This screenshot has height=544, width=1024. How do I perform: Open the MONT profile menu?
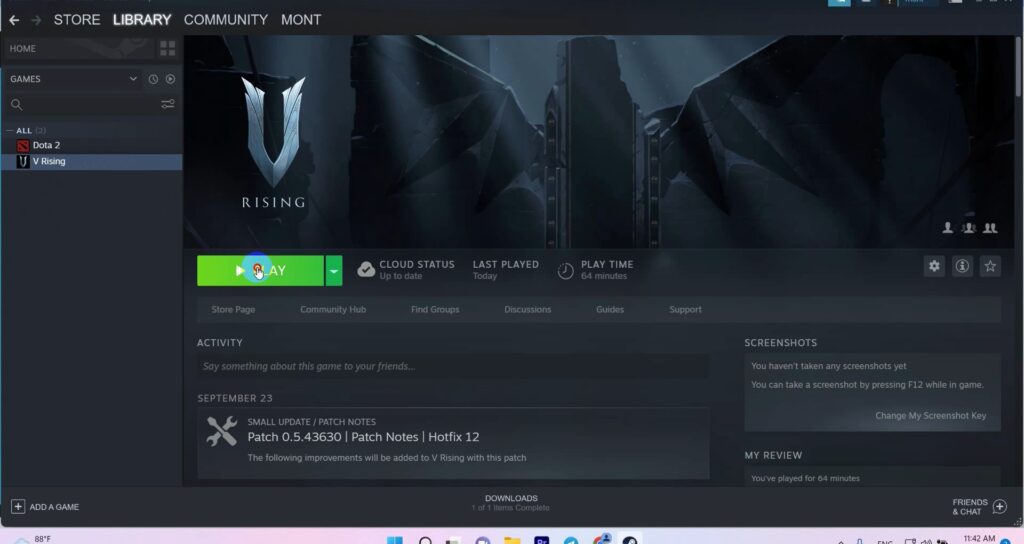(301, 20)
